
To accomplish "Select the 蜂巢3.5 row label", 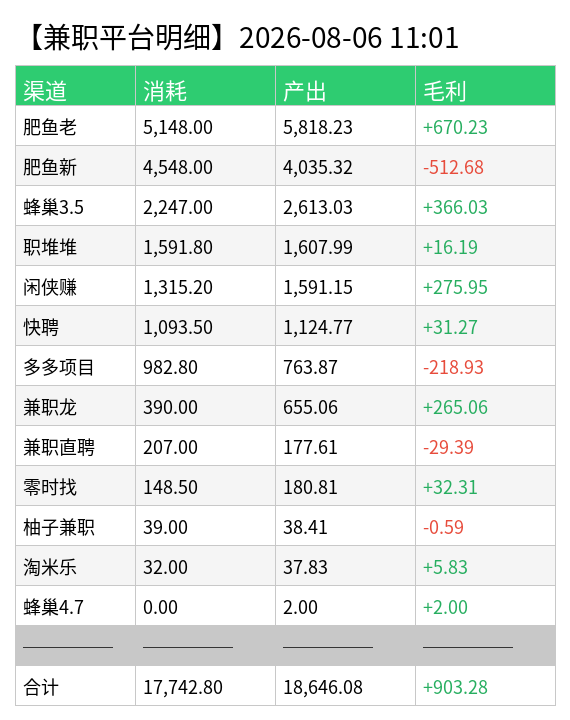I will [x=53, y=207].
